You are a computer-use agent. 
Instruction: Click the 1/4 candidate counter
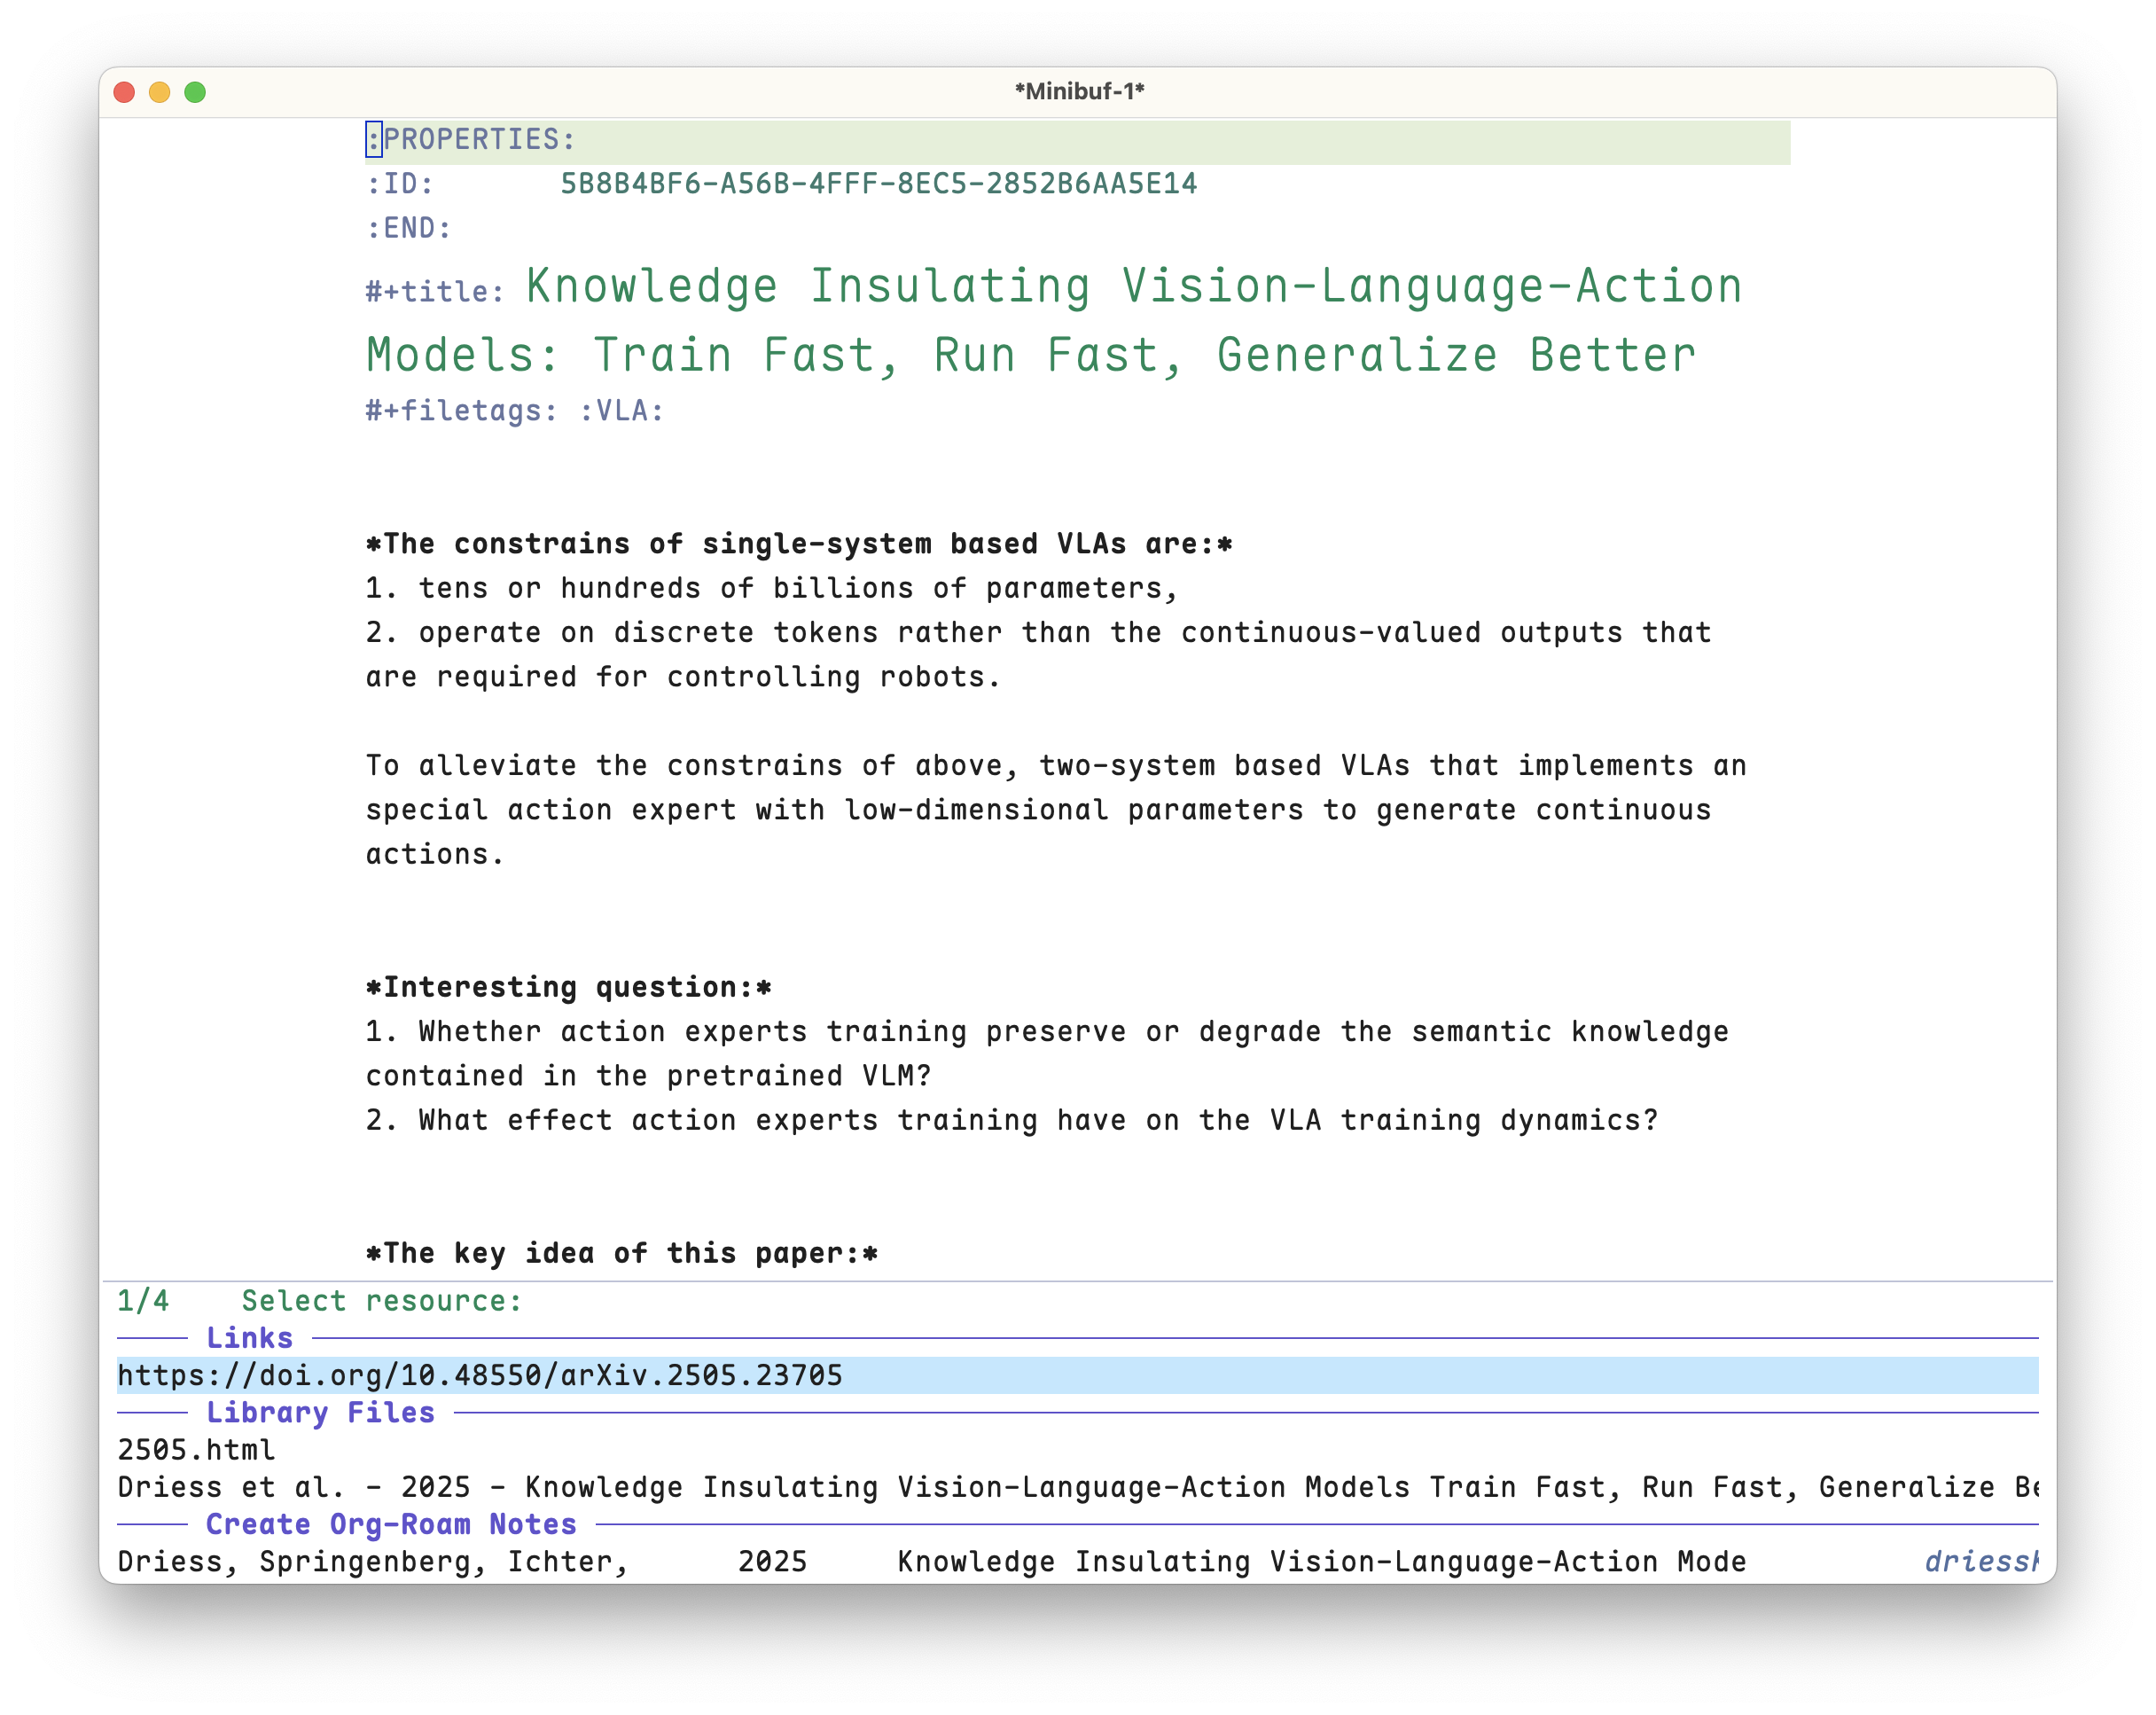tap(143, 1300)
